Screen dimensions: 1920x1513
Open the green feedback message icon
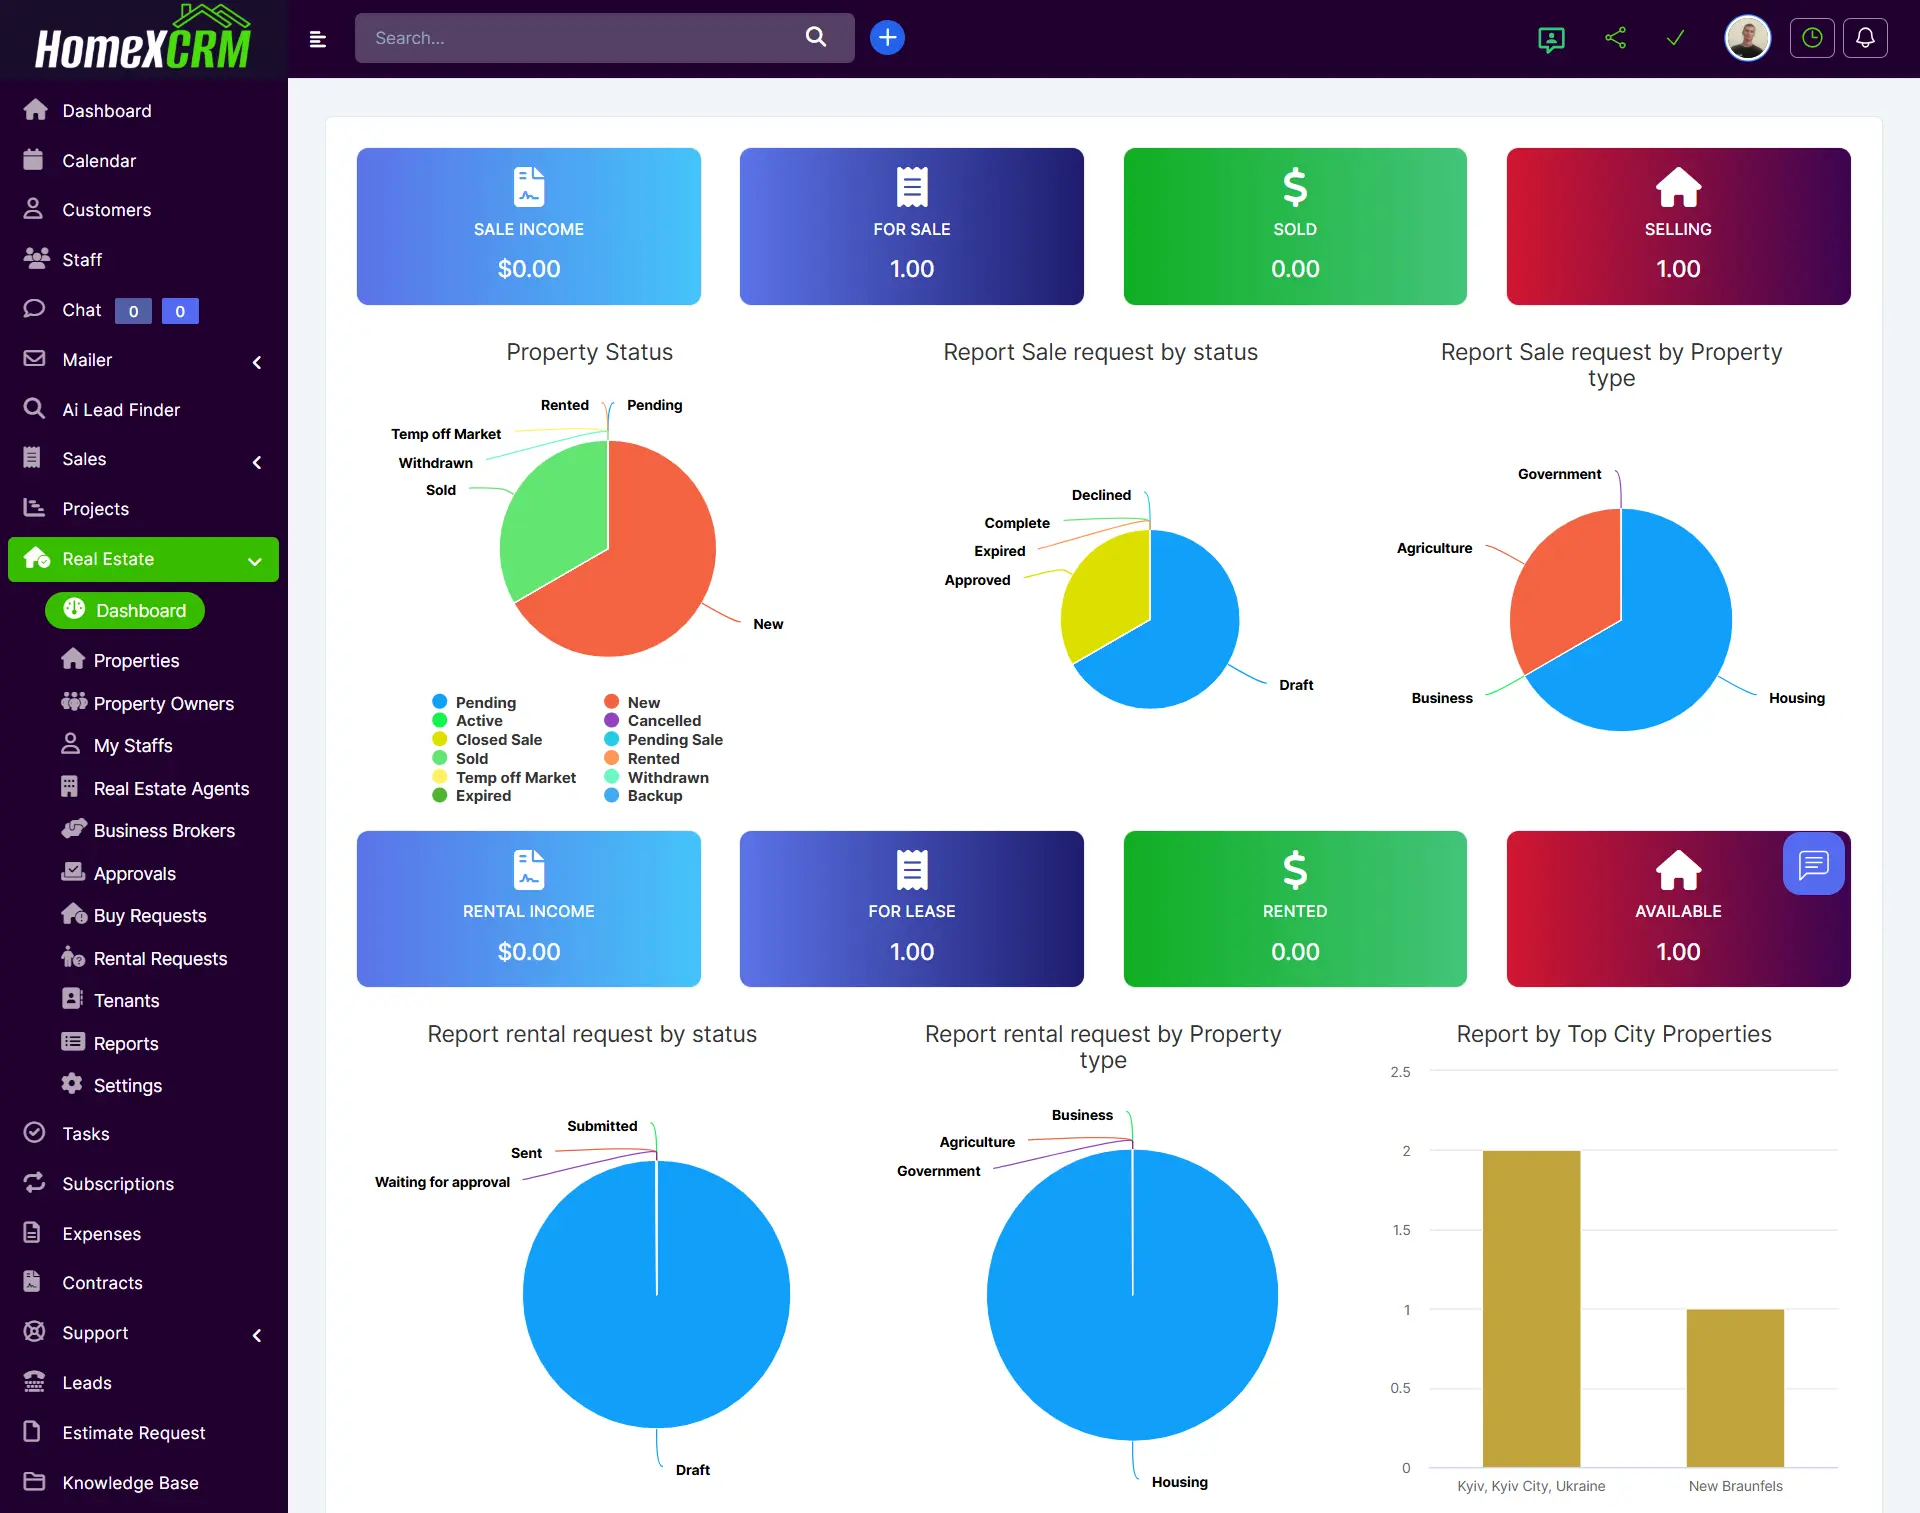pos(1551,39)
